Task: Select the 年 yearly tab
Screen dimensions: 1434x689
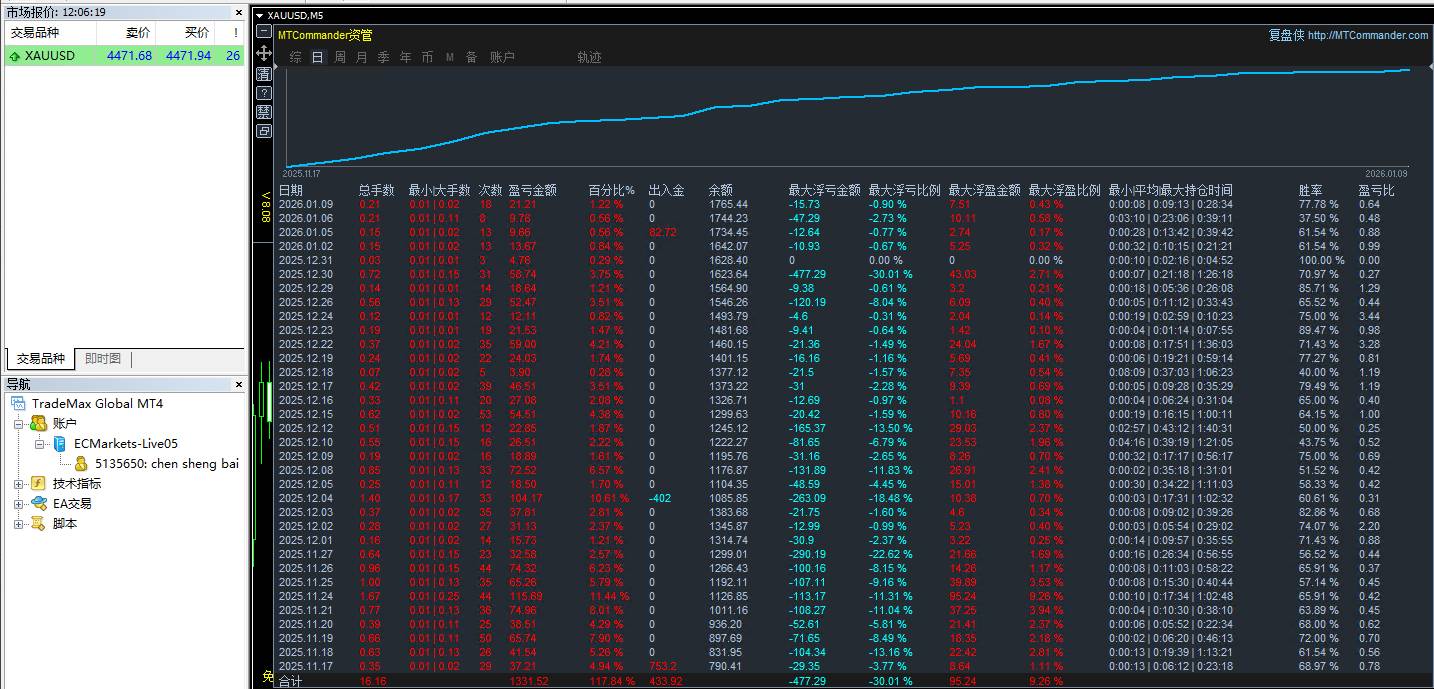Action: tap(406, 58)
